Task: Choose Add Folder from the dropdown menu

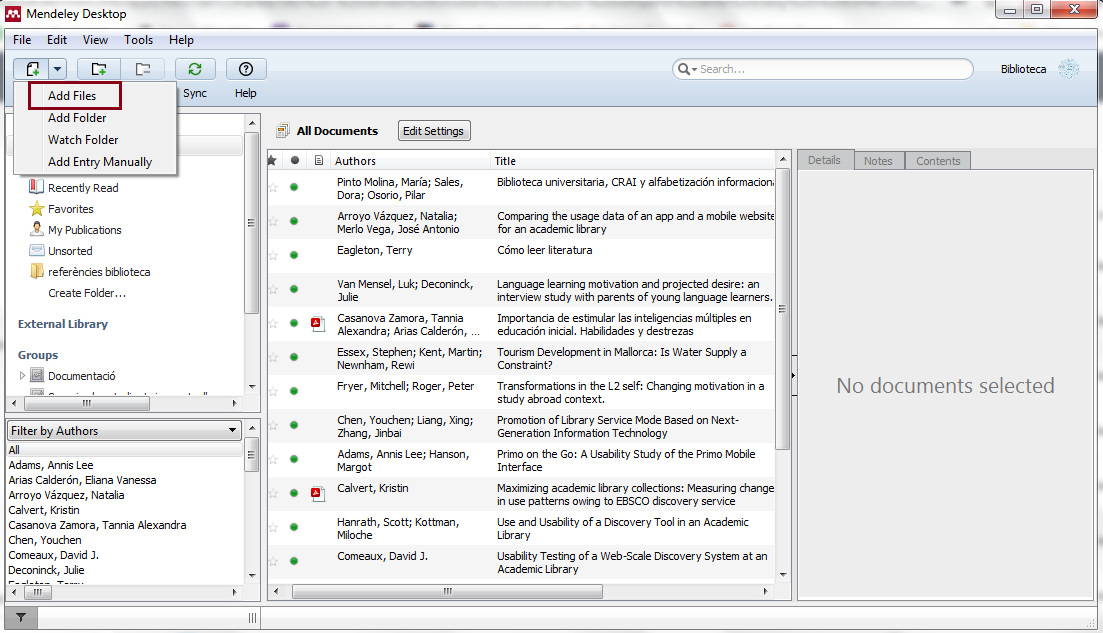Action: click(77, 117)
